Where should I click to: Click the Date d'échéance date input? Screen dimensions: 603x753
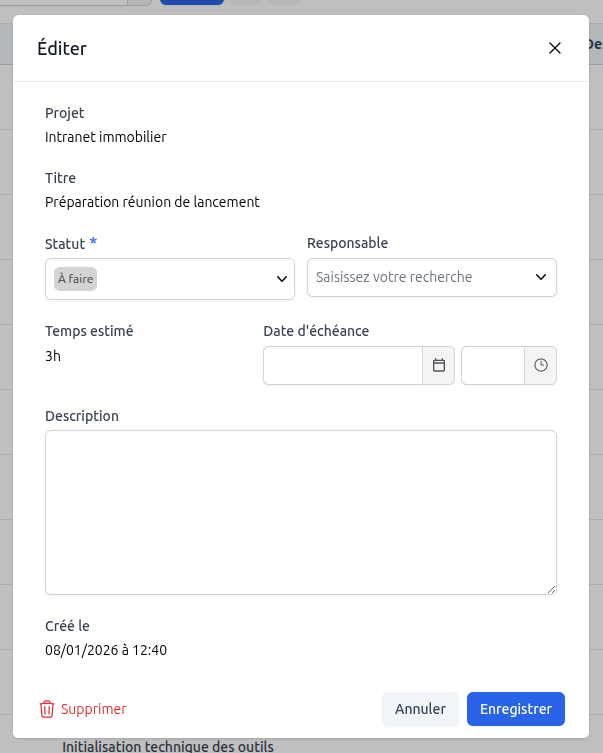click(343, 366)
